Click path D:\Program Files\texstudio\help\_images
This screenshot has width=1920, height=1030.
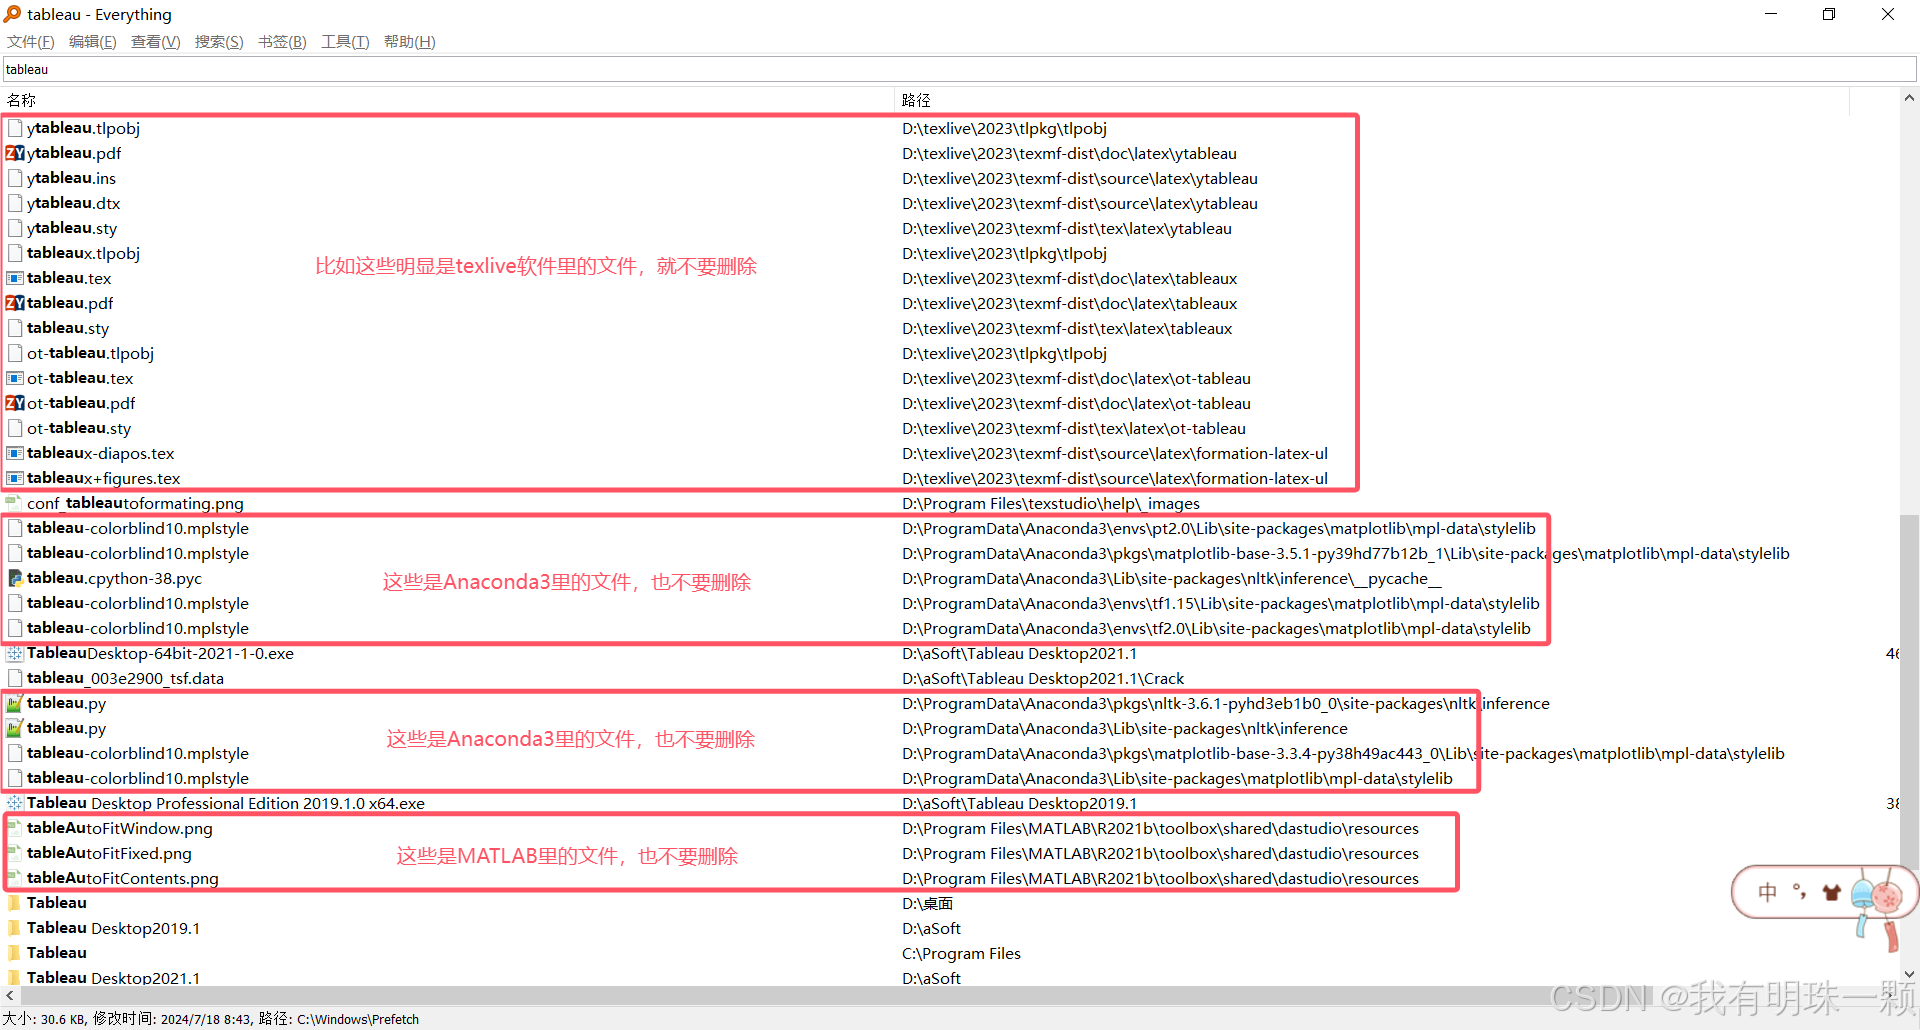pos(1051,503)
